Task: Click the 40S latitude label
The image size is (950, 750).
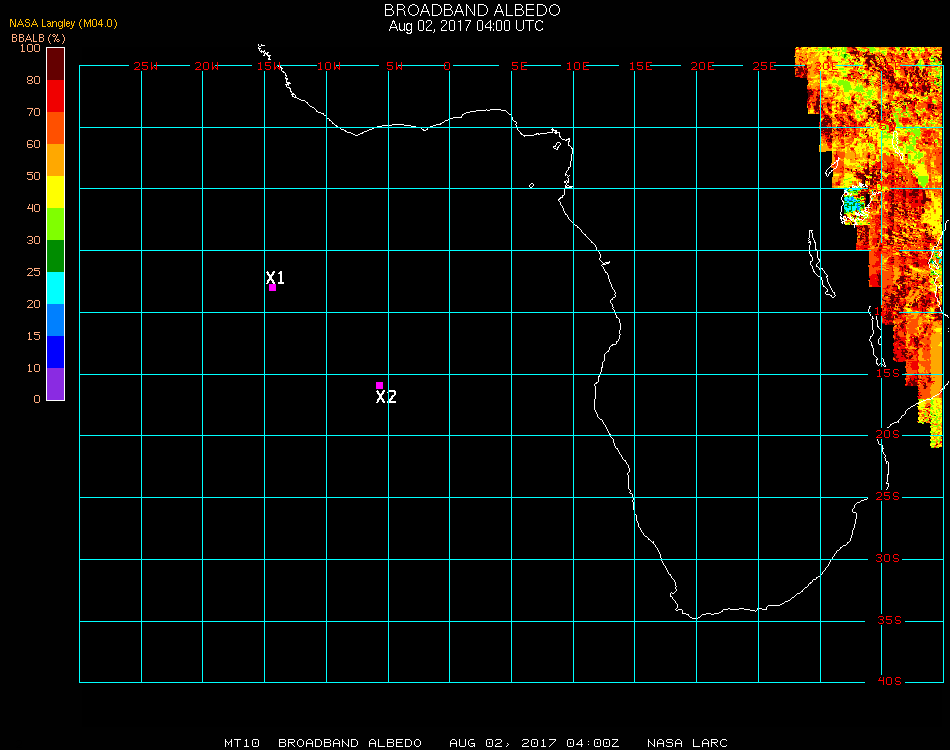Action: pyautogui.click(x=889, y=682)
